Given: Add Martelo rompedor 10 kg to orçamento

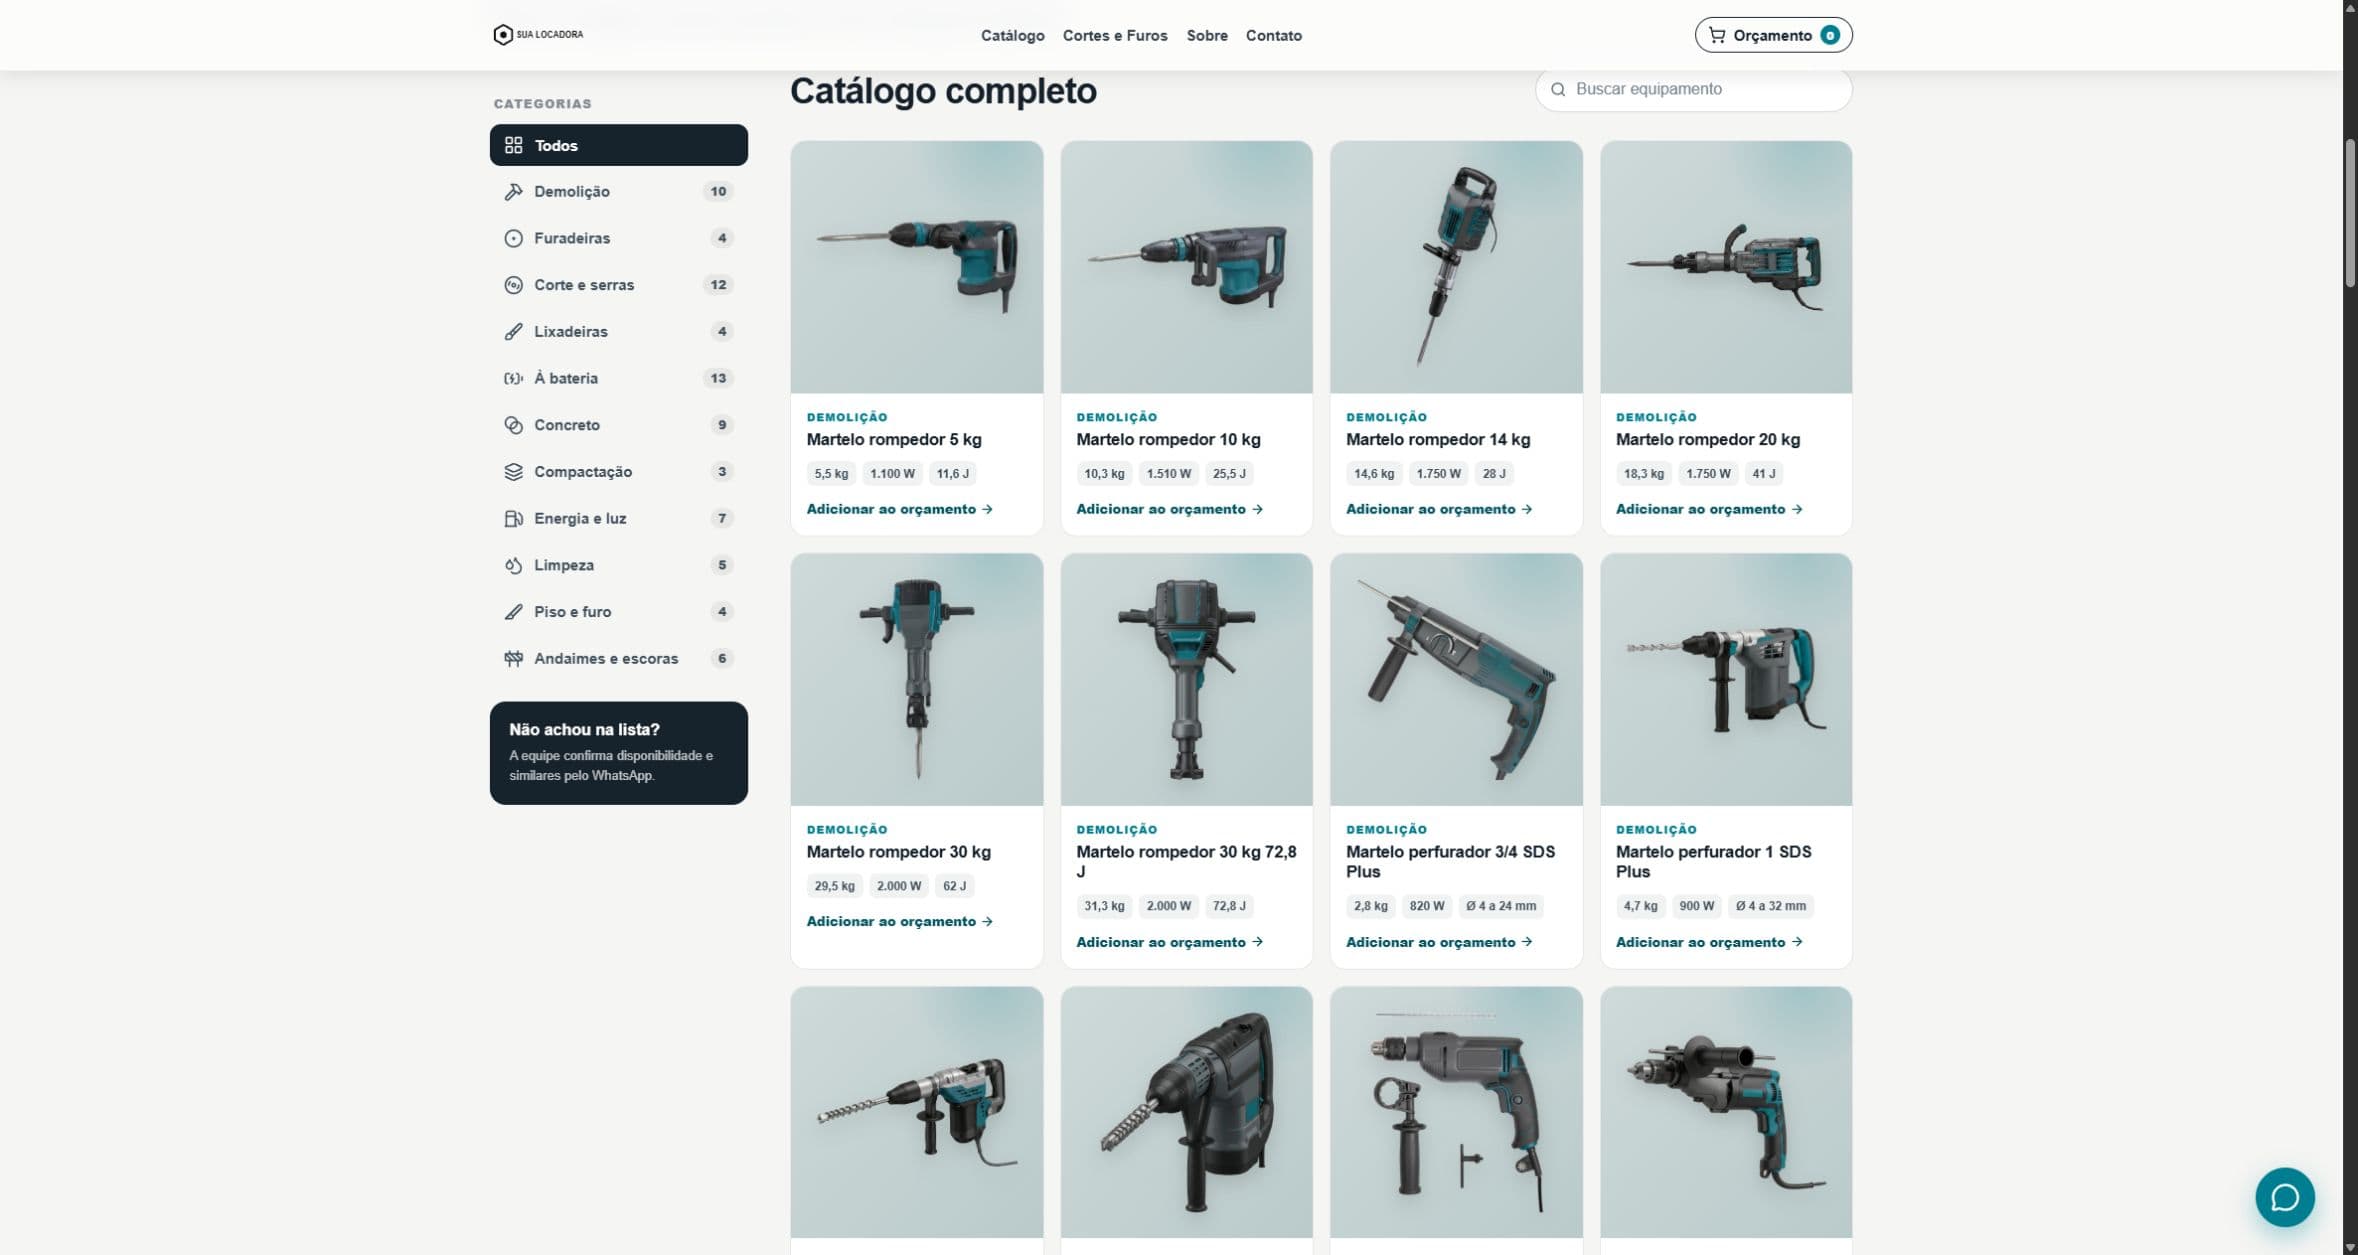Looking at the screenshot, I should [1169, 509].
